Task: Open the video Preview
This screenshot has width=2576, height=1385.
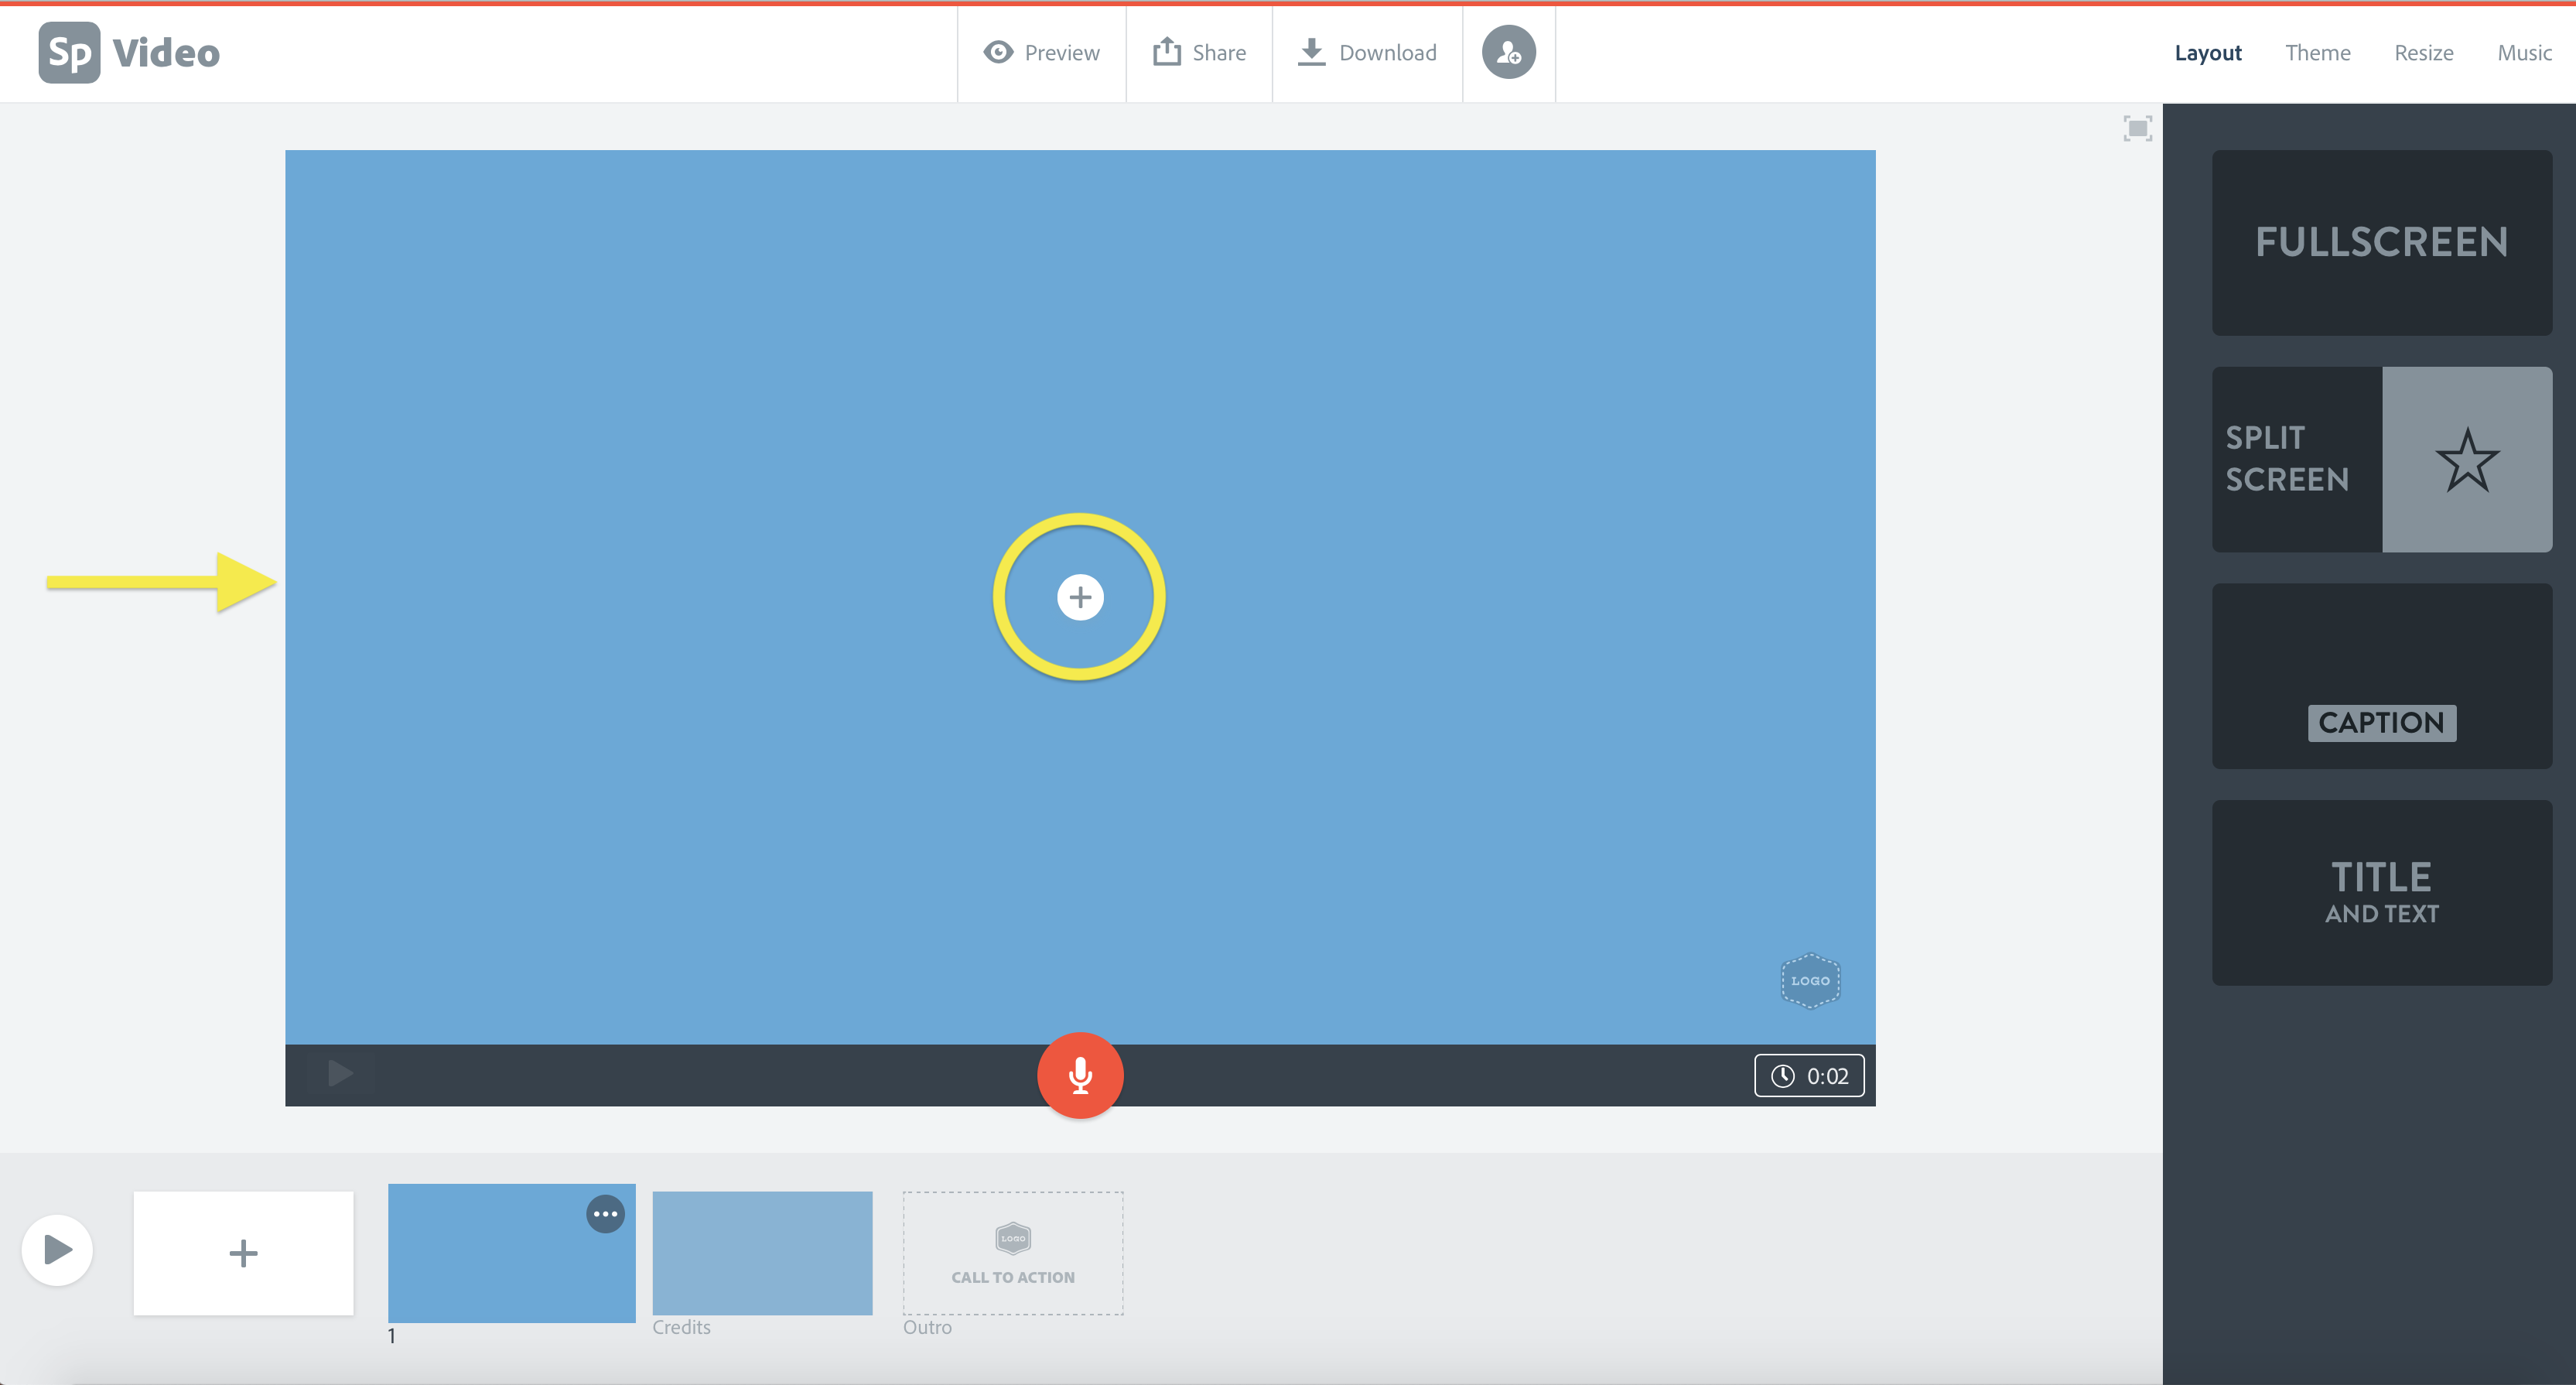Action: coord(1041,53)
